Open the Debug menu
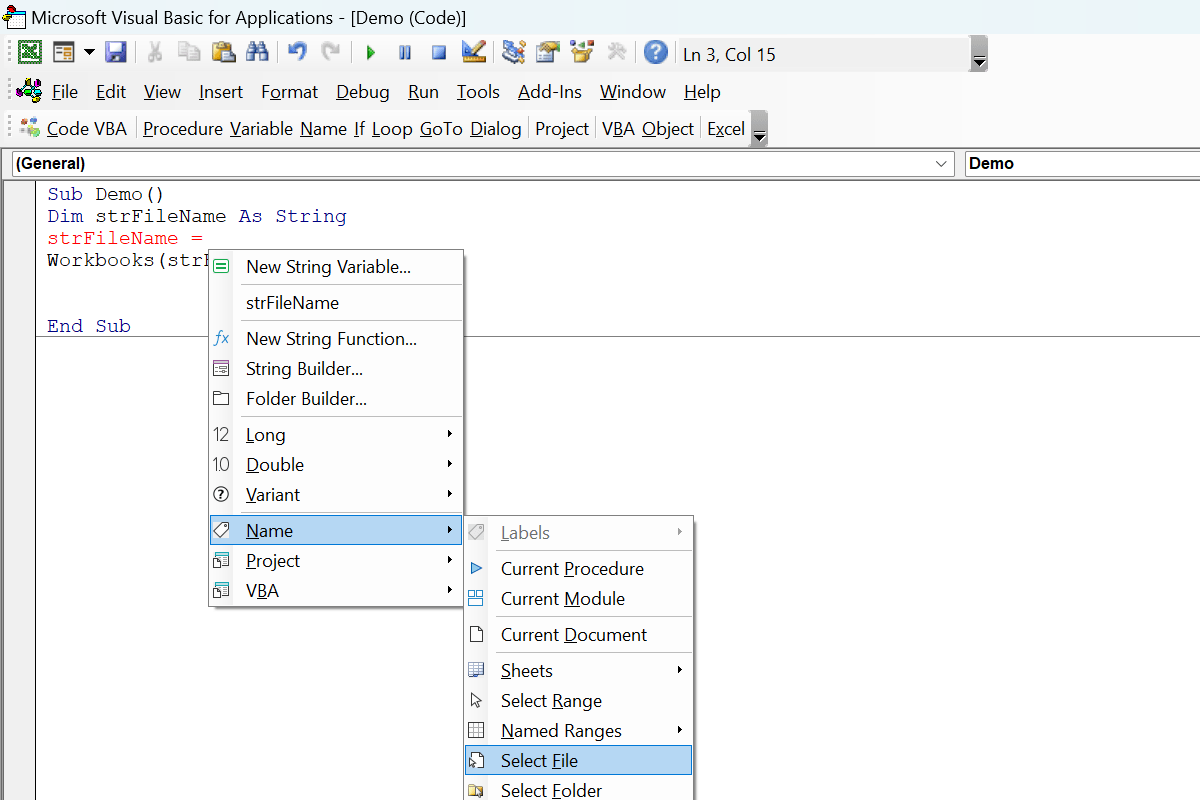 363,92
